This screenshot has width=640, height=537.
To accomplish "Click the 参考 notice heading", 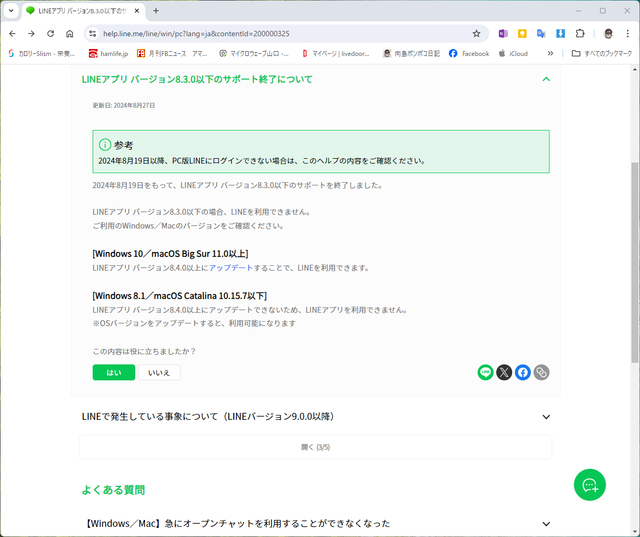I will tap(123, 145).
